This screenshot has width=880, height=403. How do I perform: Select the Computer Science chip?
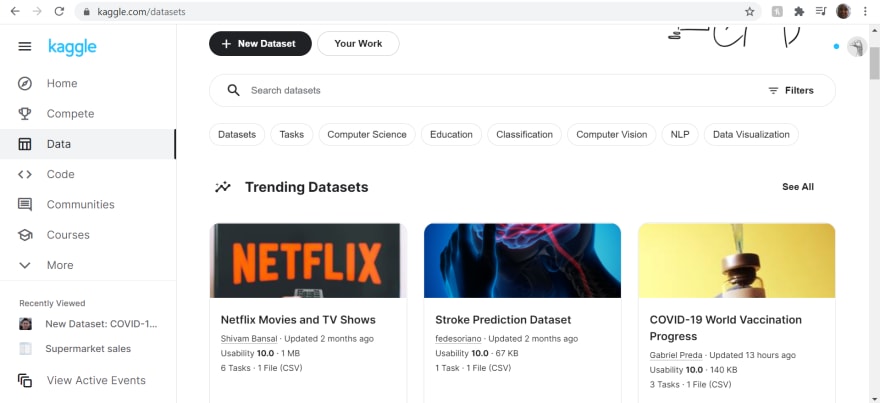(x=367, y=135)
